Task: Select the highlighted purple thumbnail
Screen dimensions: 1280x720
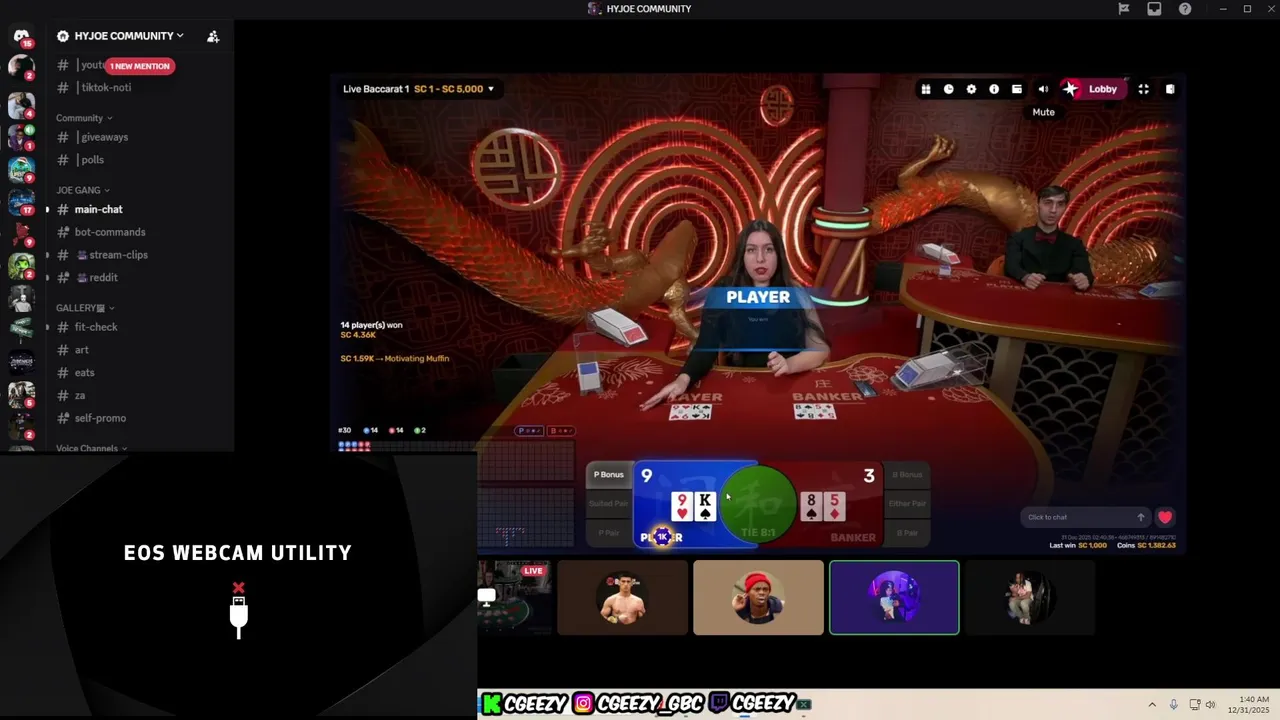Action: pos(894,598)
